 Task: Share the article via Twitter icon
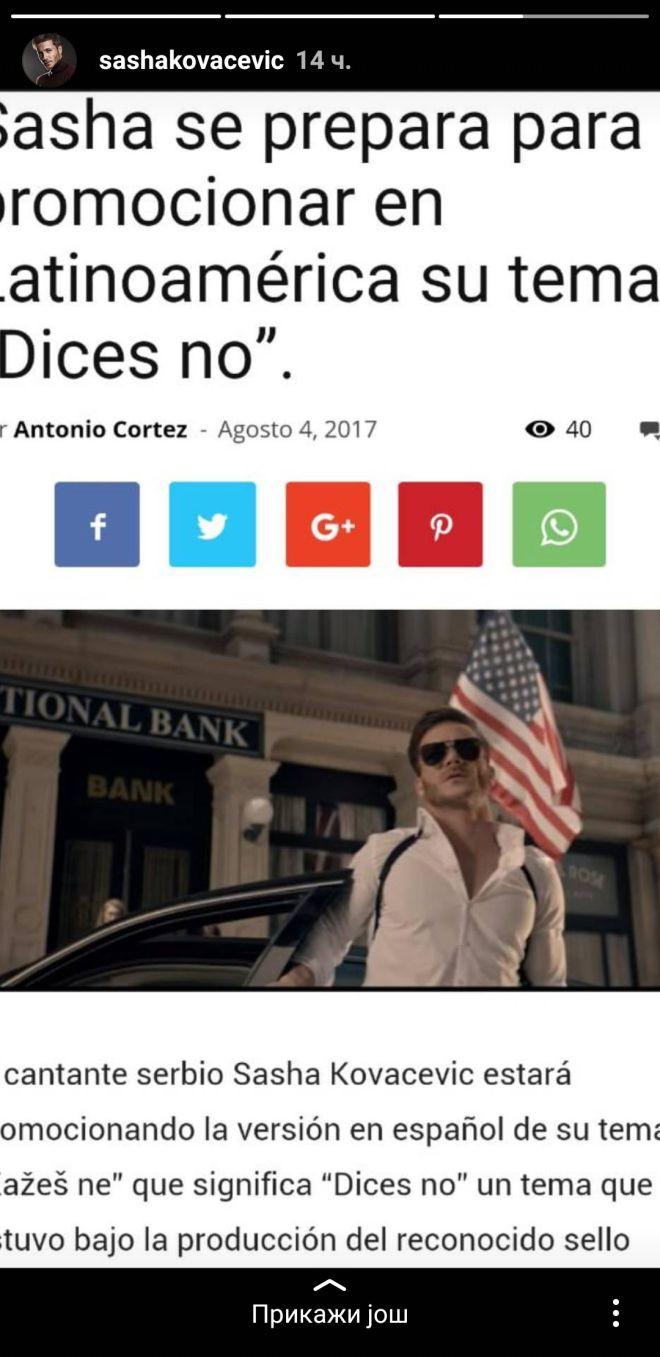coord(212,524)
